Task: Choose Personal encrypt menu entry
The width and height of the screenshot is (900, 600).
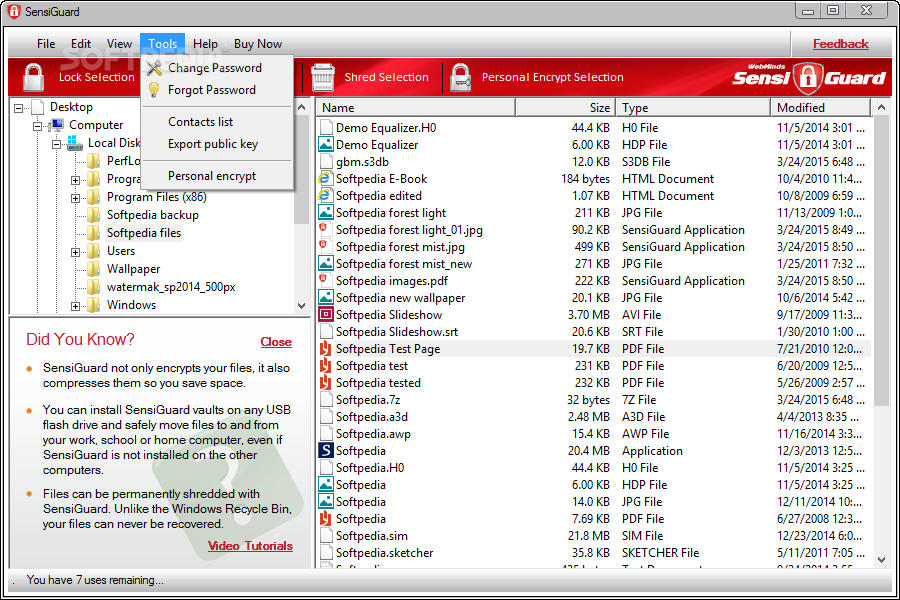Action: 218,176
